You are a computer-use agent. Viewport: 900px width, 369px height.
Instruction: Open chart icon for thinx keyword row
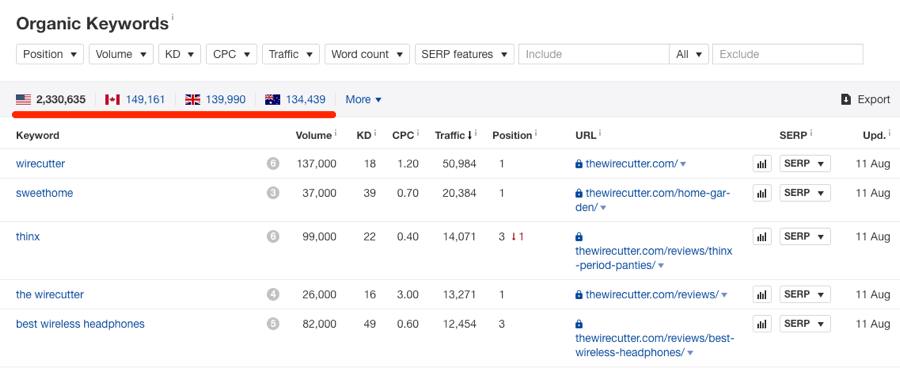(x=762, y=236)
